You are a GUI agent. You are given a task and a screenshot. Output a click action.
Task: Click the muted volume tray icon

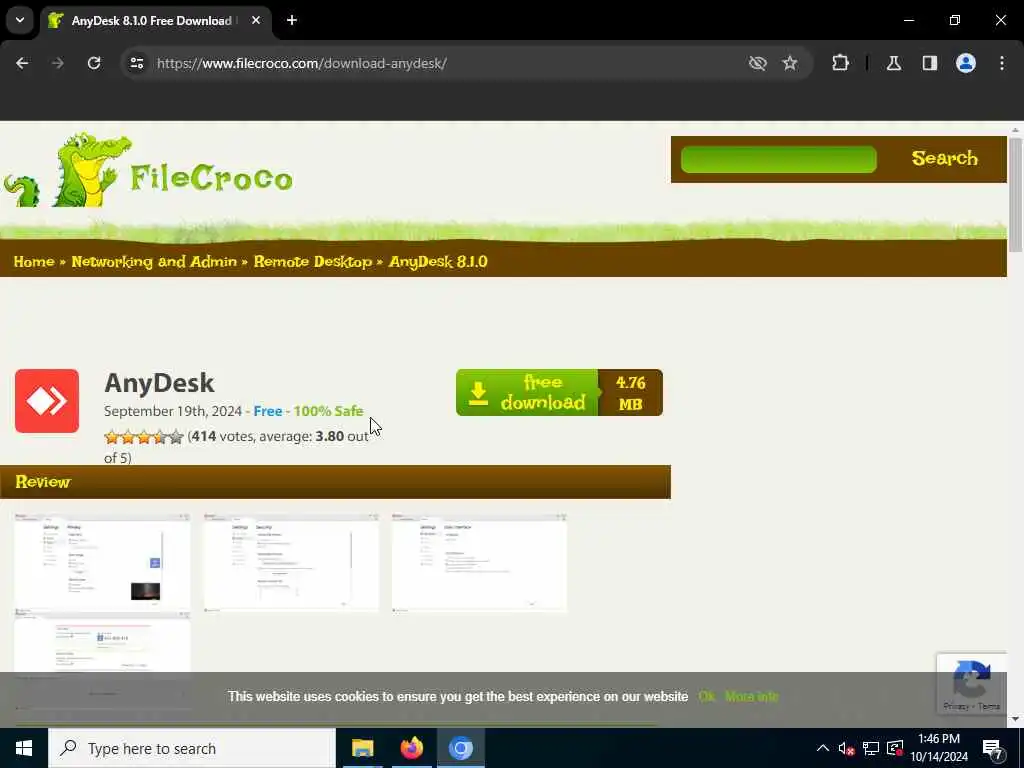(x=846, y=748)
